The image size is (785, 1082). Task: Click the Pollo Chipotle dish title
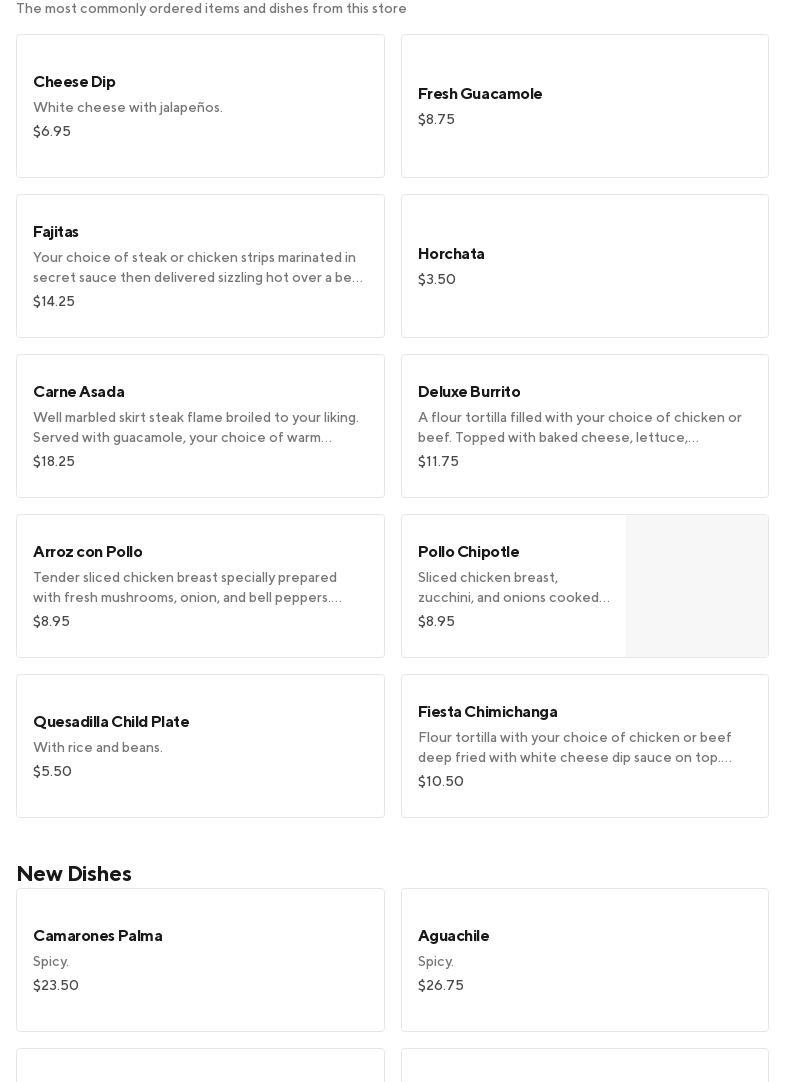pyautogui.click(x=469, y=551)
